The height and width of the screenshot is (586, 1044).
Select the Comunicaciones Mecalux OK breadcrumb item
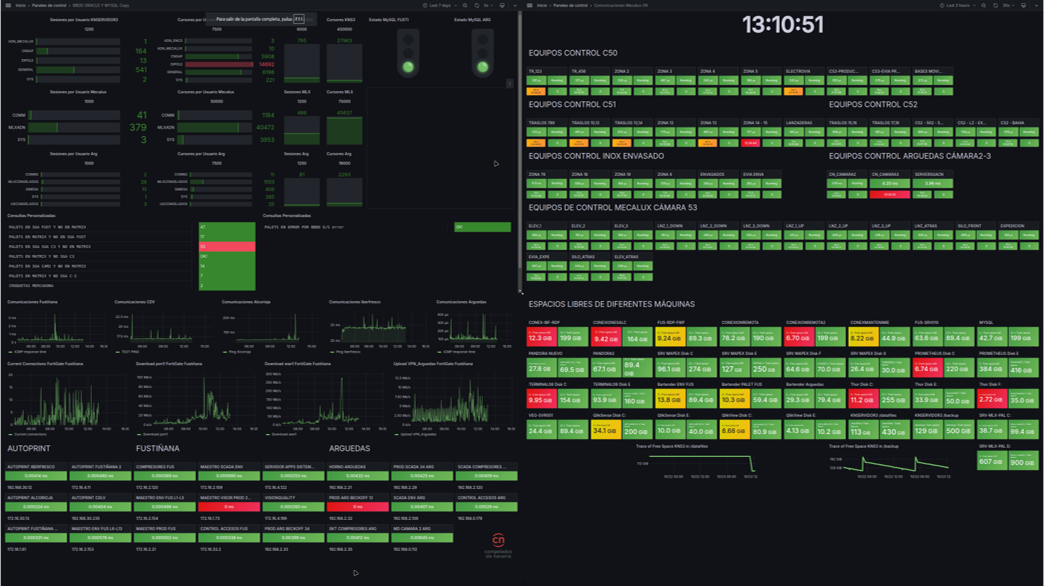click(x=622, y=5)
